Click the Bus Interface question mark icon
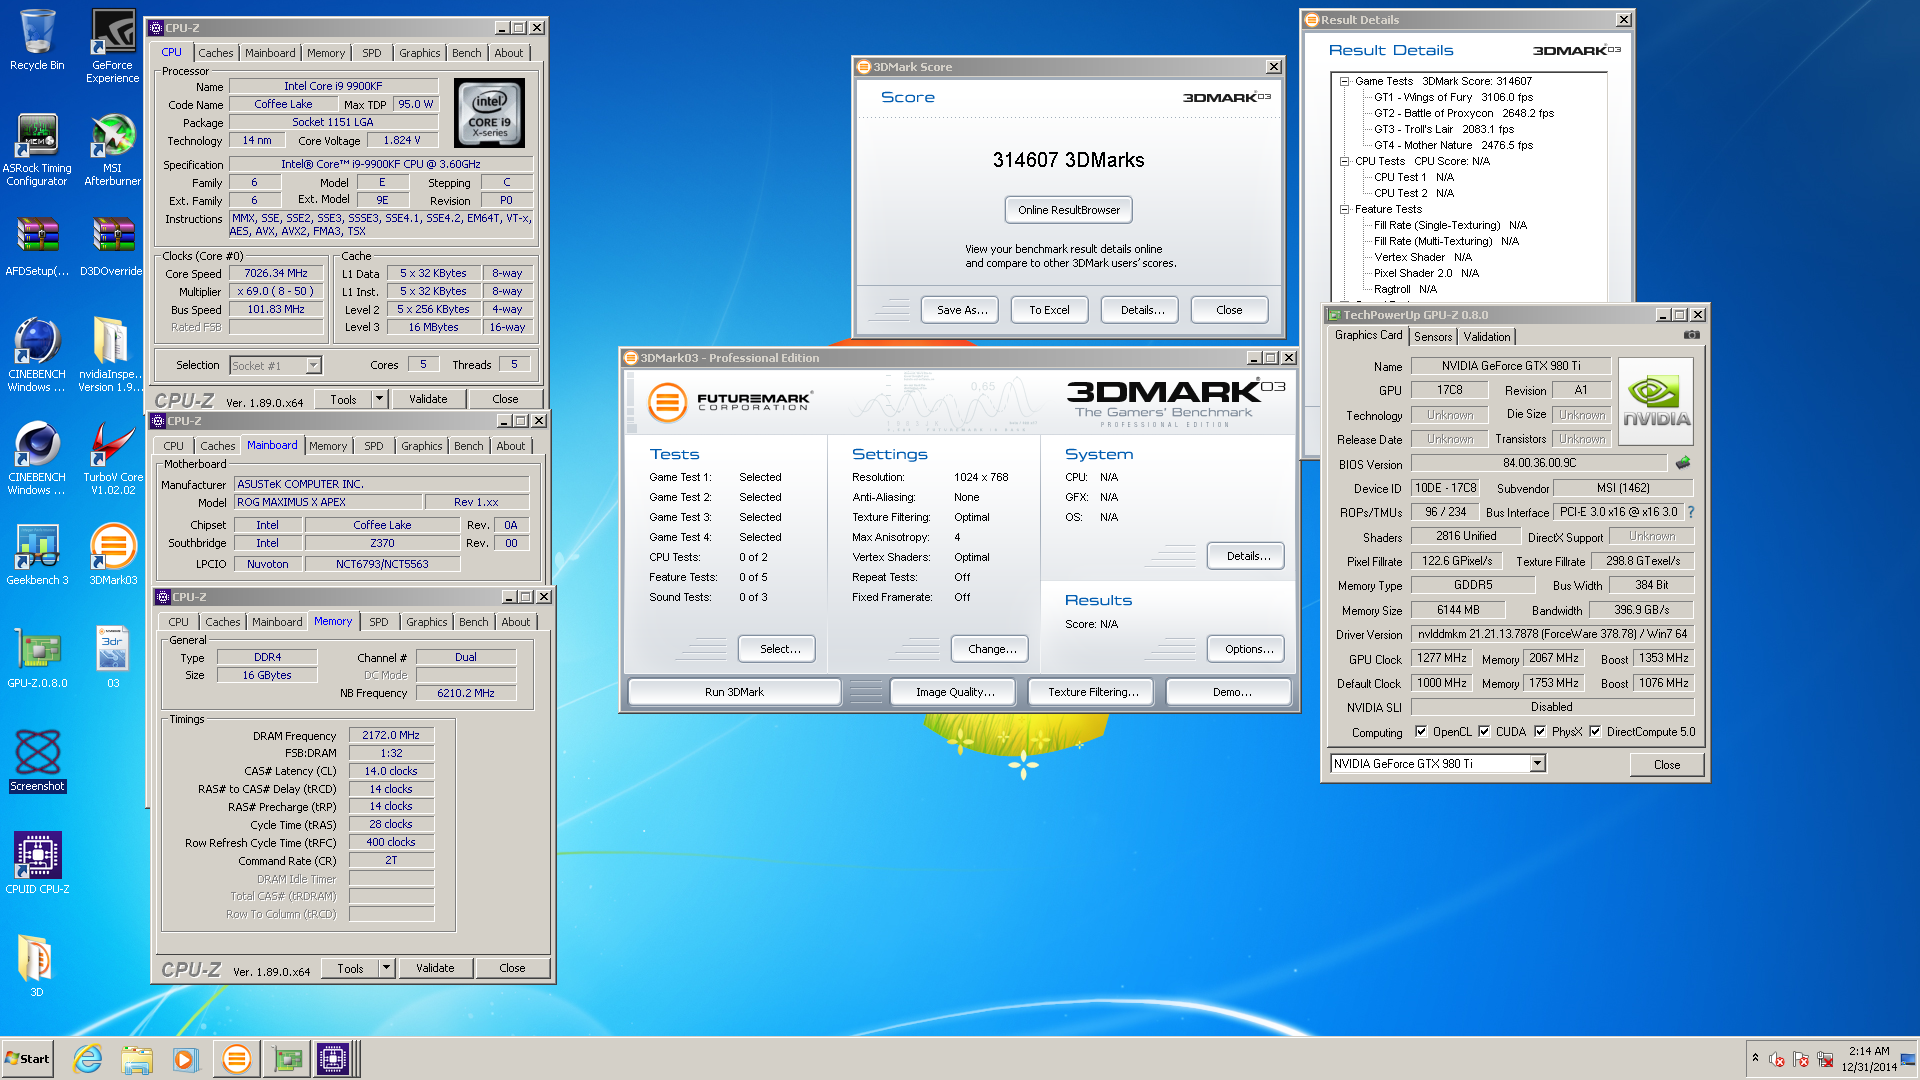Image resolution: width=1920 pixels, height=1080 pixels. pyautogui.click(x=1691, y=512)
